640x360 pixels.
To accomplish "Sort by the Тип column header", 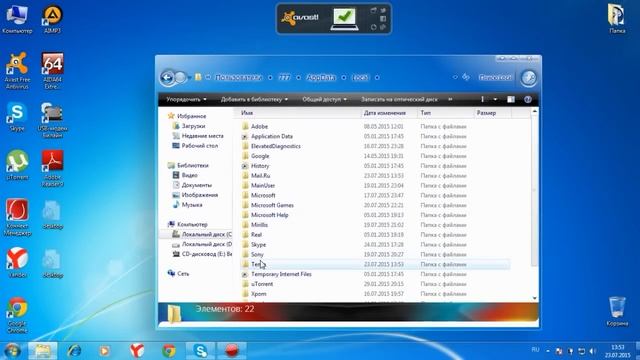I will [446, 113].
